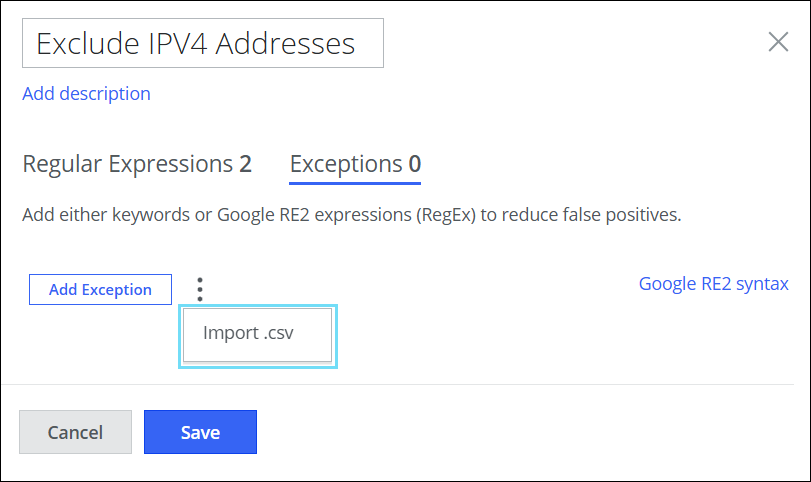This screenshot has height=482, width=811.
Task: Discard the changes using Cancel
Action: 75,432
